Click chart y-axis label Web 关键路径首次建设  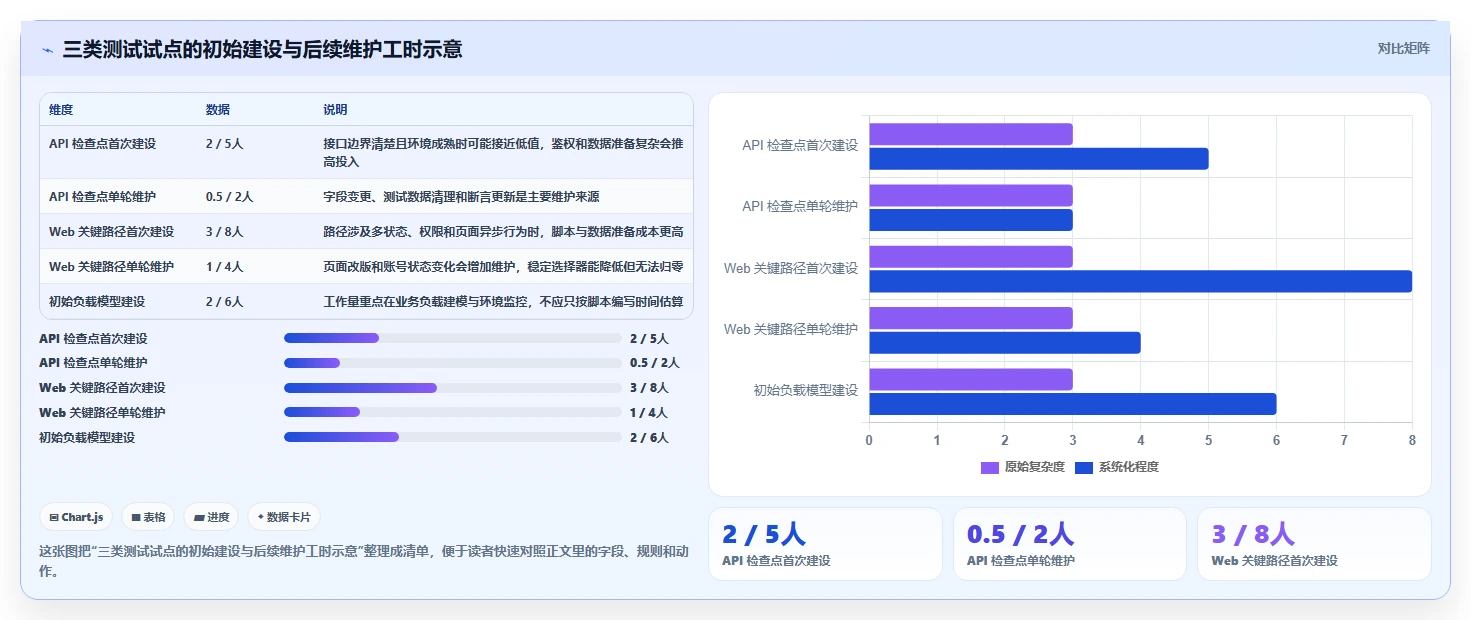coord(791,269)
